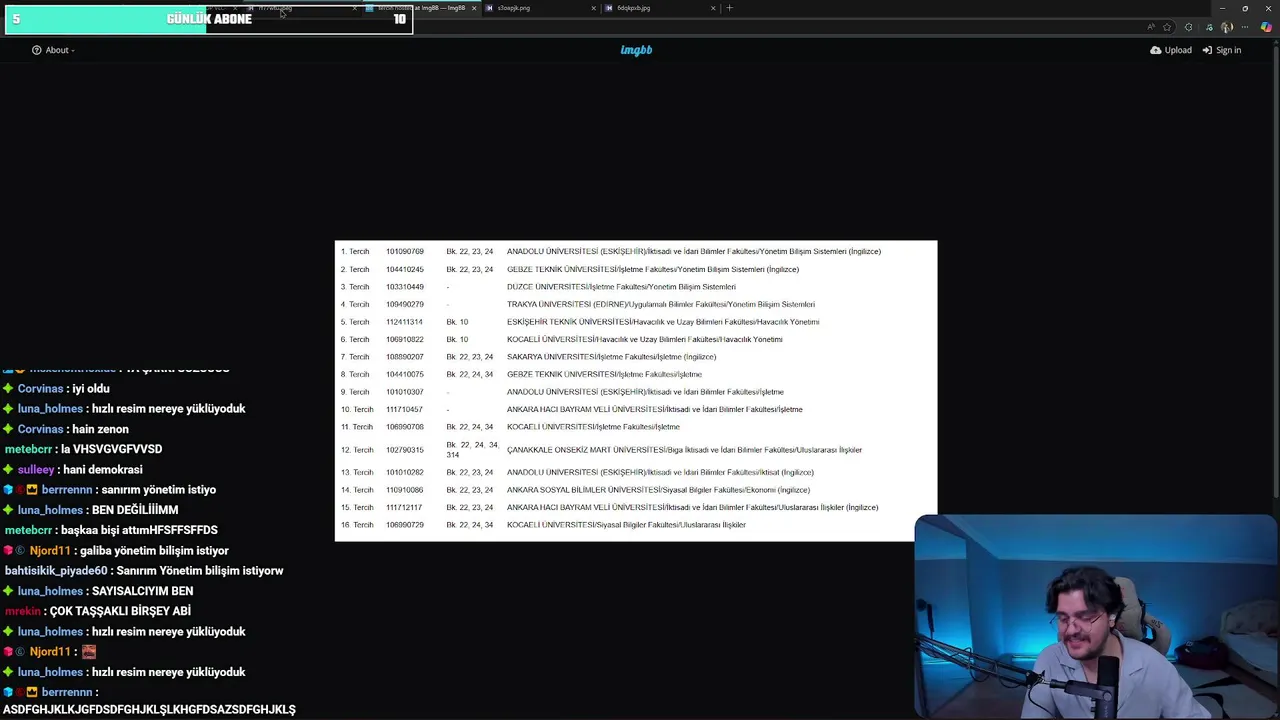
Task: Click the Read aloud icon in address bar
Action: tap(1151, 27)
